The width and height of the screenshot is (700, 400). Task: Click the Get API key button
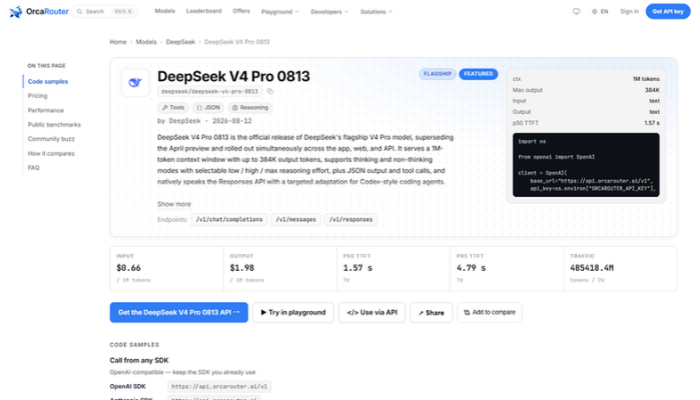[x=667, y=12]
